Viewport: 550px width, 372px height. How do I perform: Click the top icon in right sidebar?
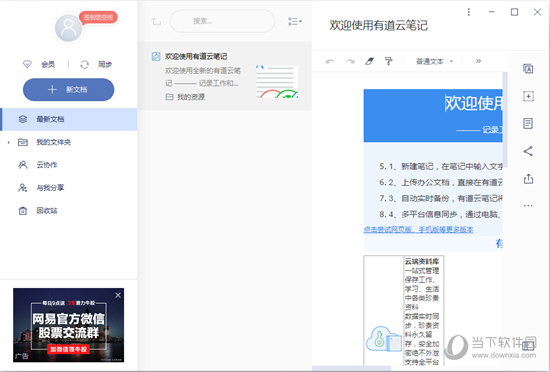(528, 69)
